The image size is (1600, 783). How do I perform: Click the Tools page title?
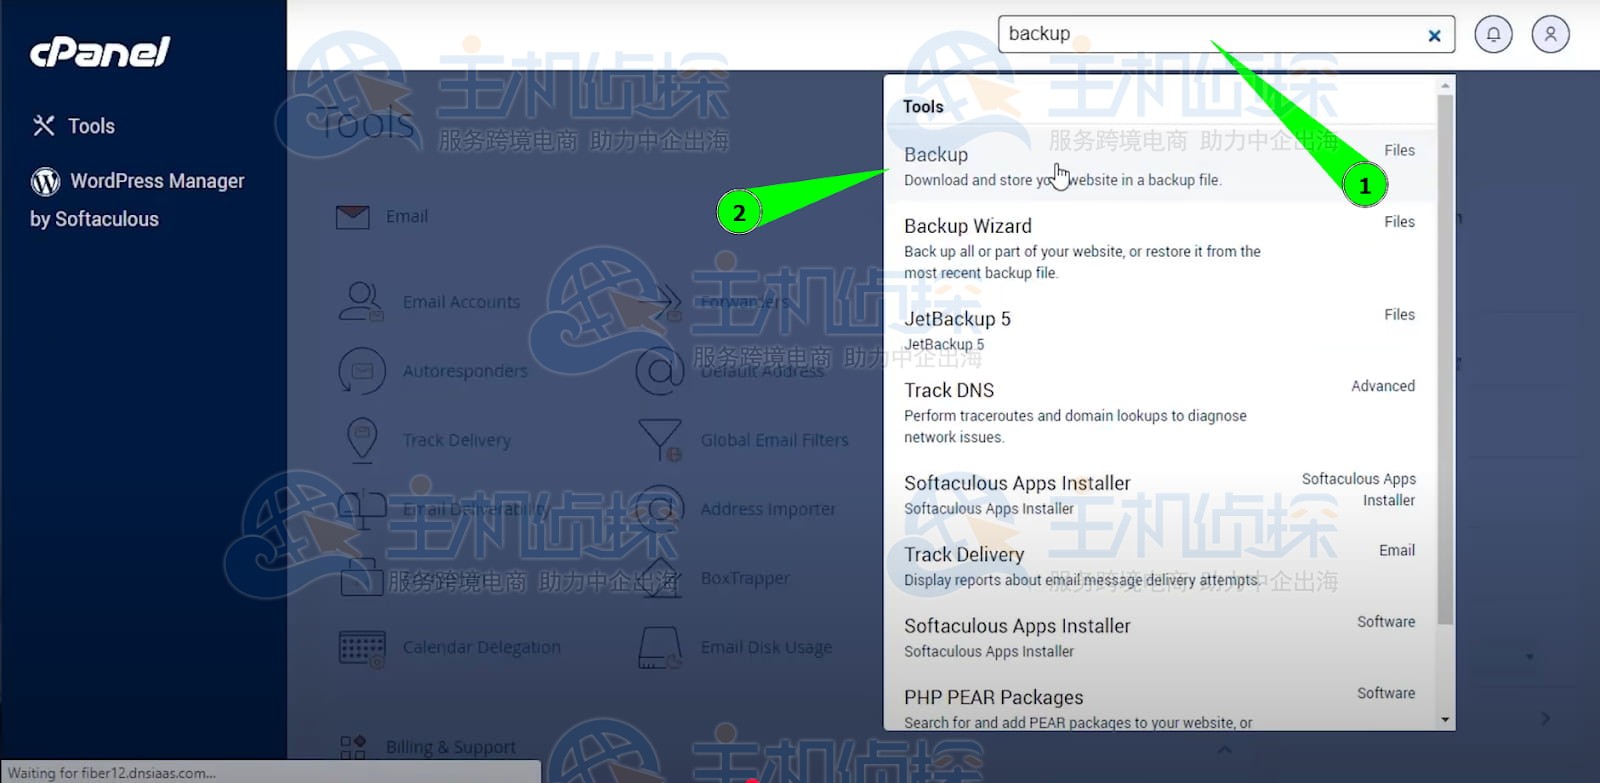(x=365, y=124)
